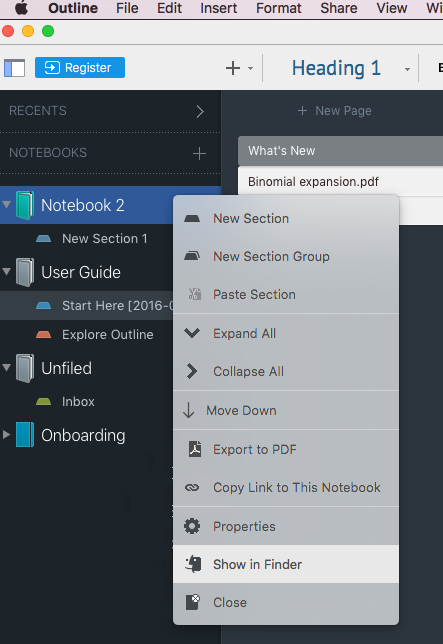Choose Move Down from context menu
This screenshot has height=644, width=443.
(286, 410)
